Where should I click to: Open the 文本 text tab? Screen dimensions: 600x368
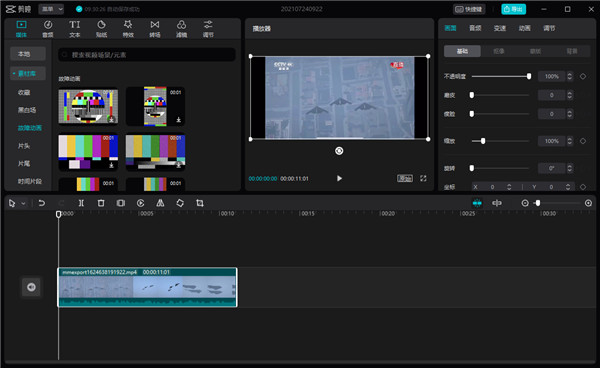(x=75, y=29)
